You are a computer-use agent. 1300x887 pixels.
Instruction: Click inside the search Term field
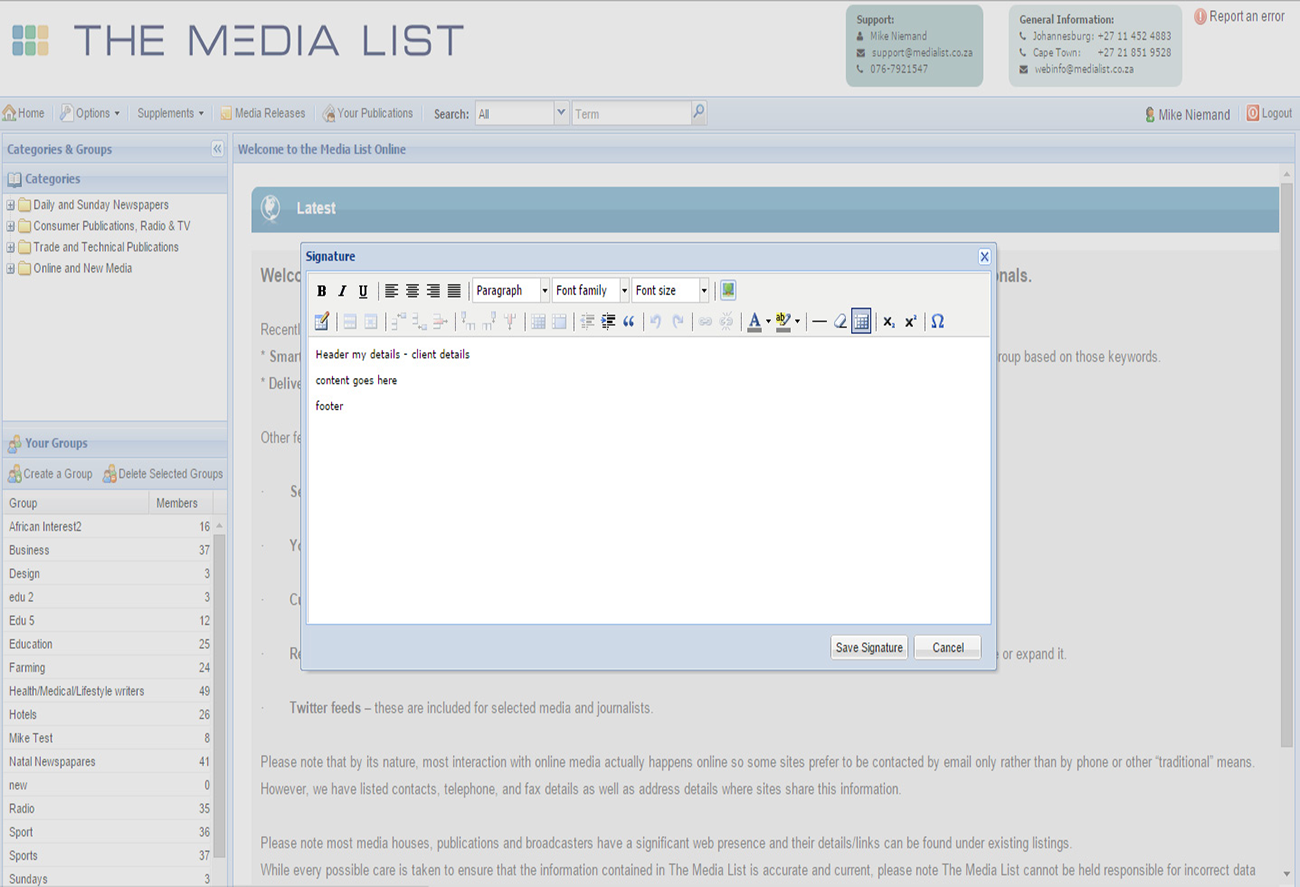click(x=630, y=113)
